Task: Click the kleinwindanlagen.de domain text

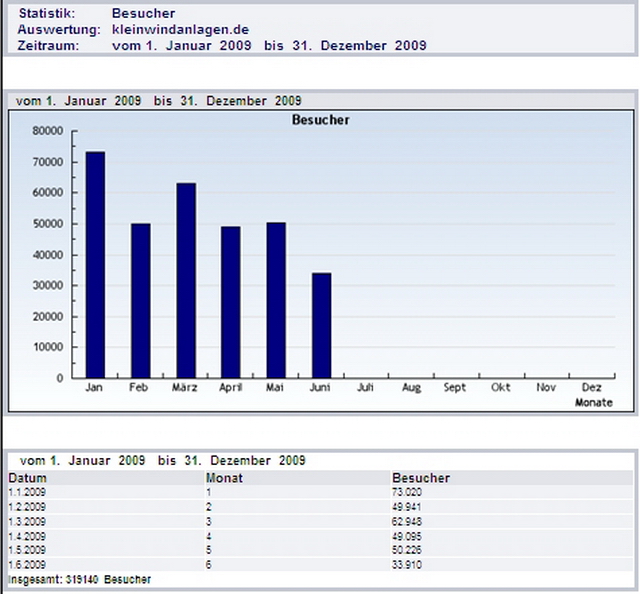Action: [x=180, y=30]
